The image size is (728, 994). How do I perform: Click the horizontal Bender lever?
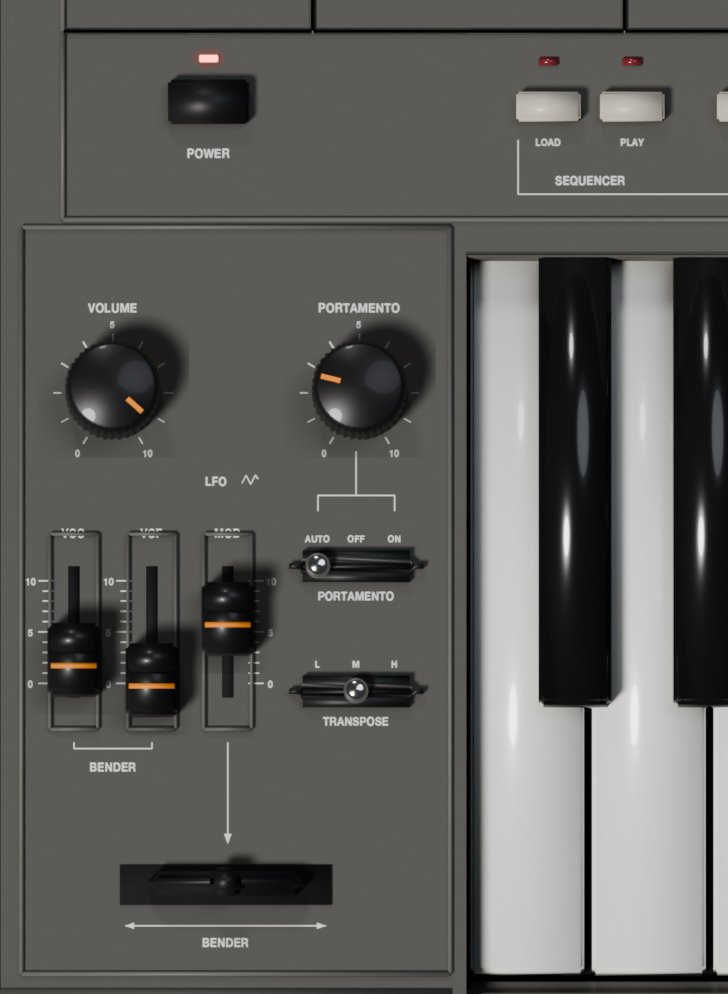[226, 881]
